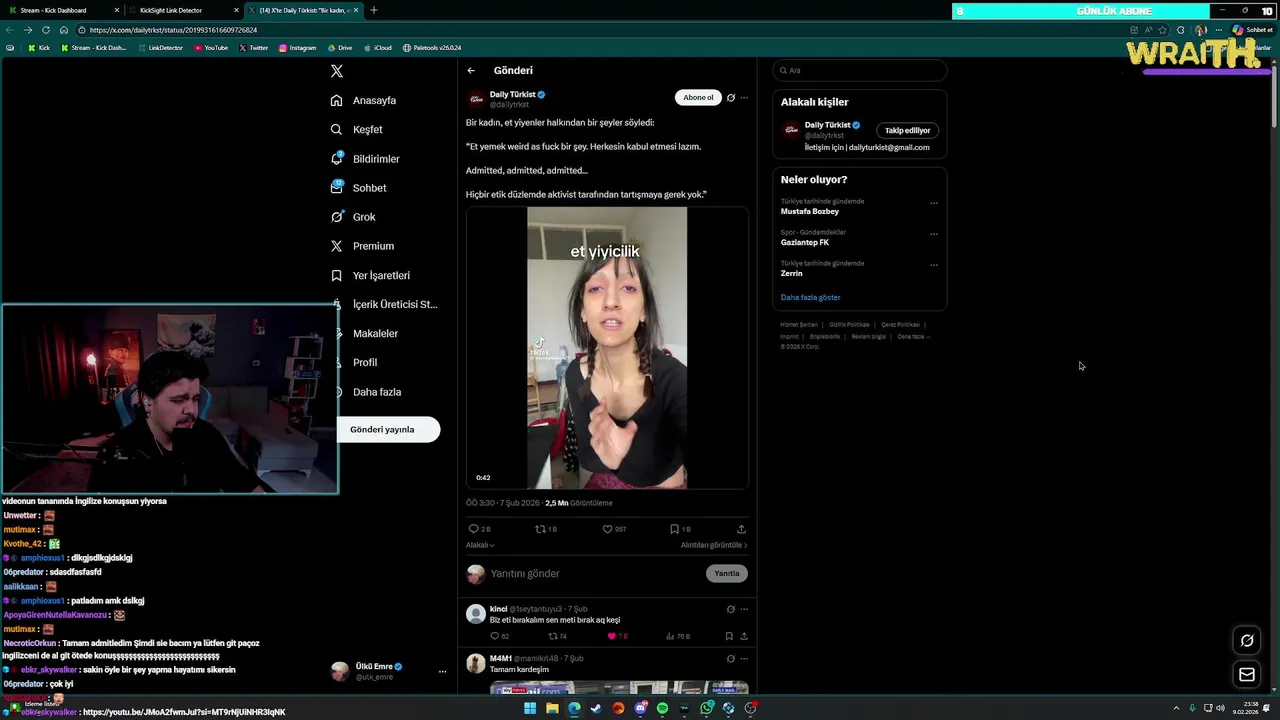
Task: Click the Takip ediliyor button
Action: point(907,130)
